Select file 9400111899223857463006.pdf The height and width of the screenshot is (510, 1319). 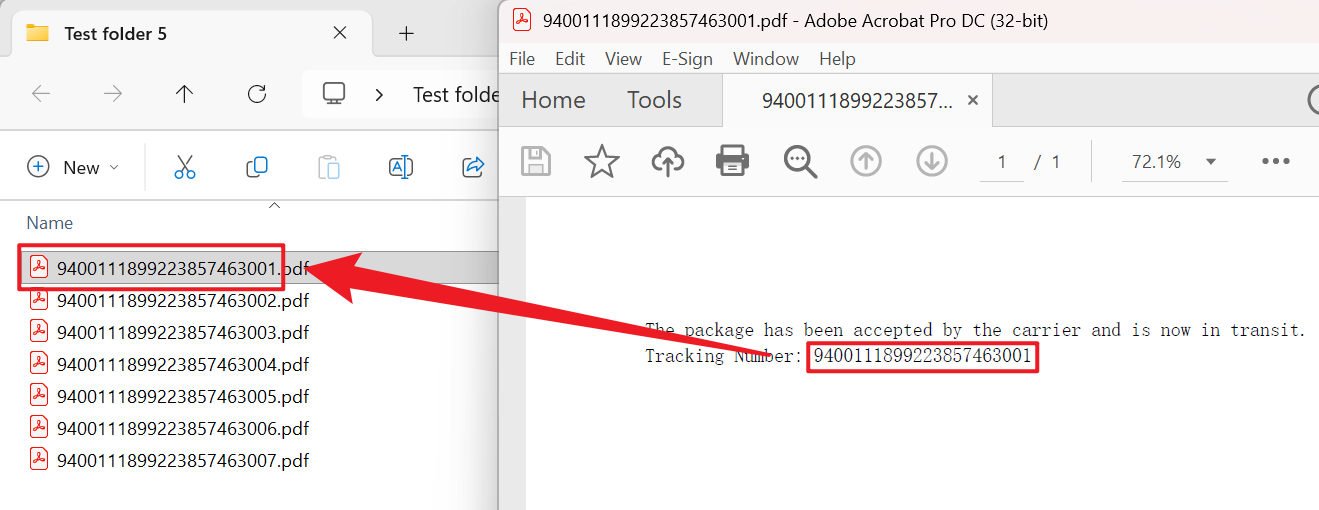pos(183,428)
